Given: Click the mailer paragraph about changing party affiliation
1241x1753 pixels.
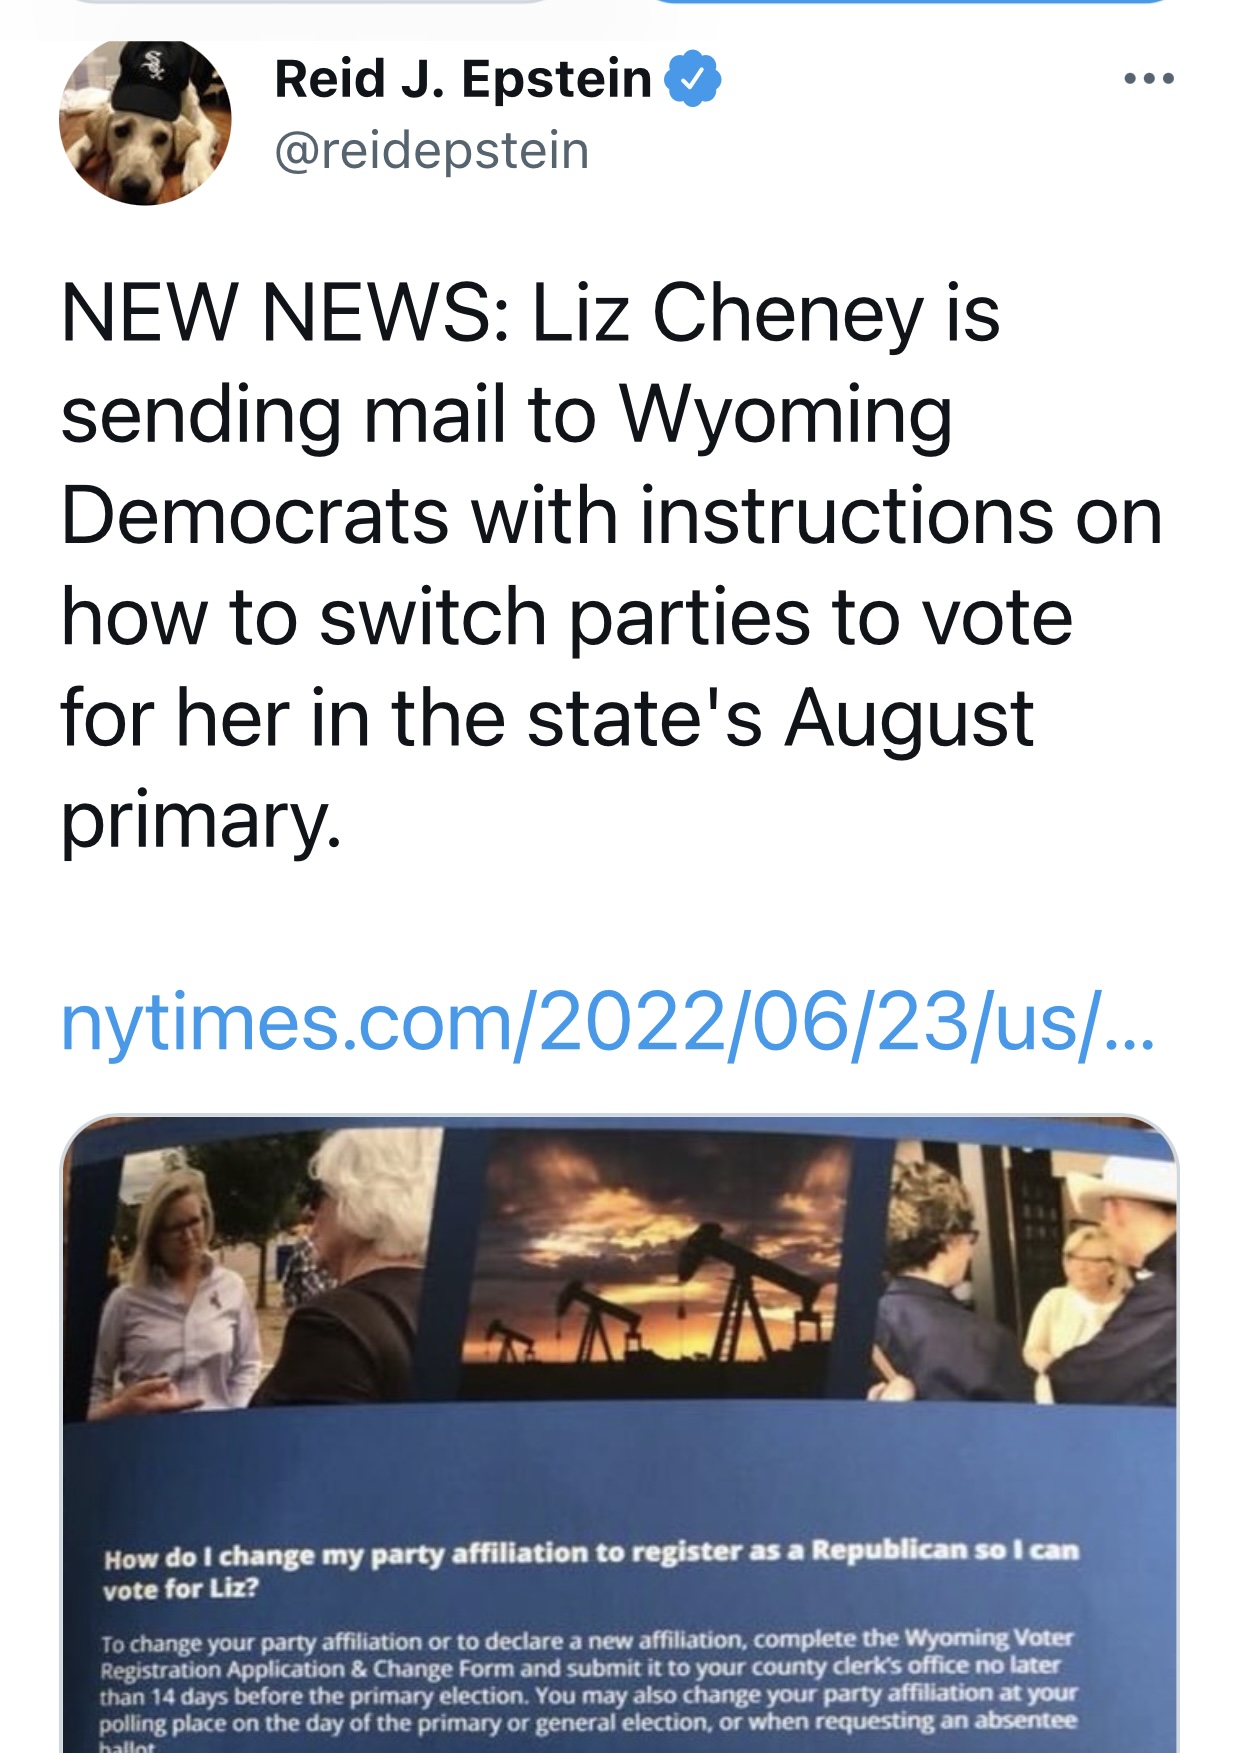Looking at the screenshot, I should 588,1682.
